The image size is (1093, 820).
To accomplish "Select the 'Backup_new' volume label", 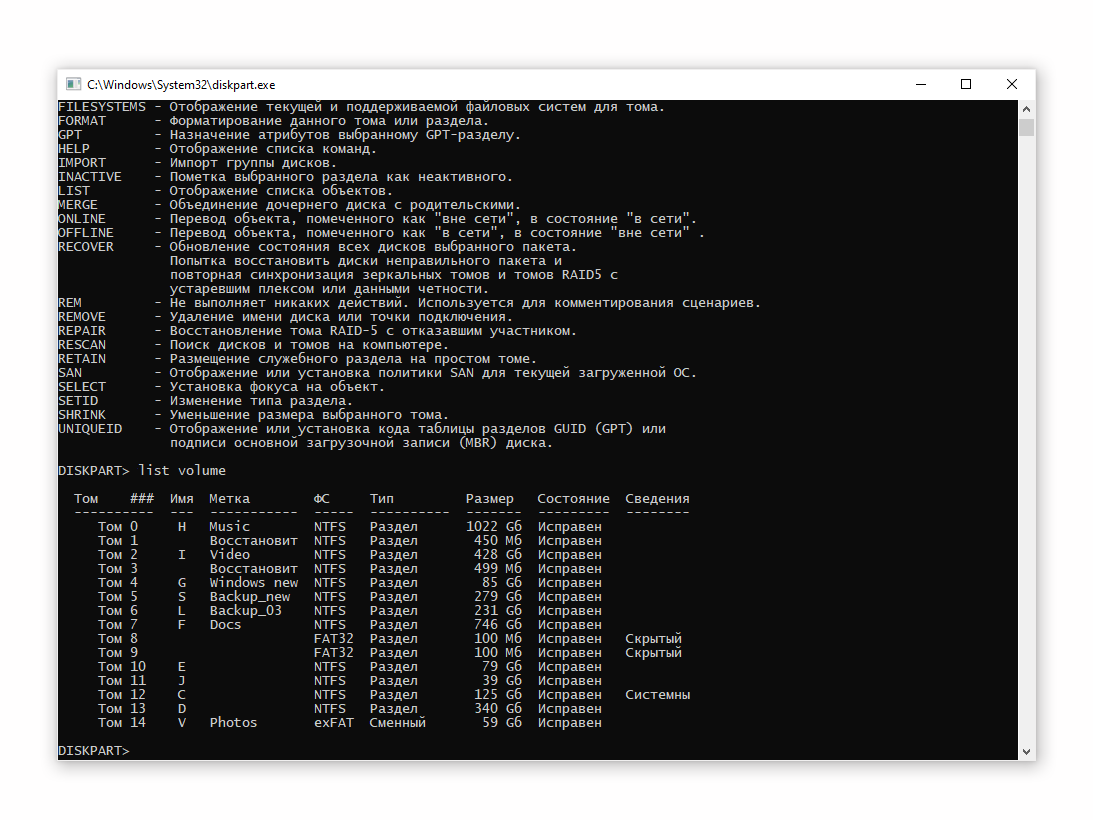I will [x=250, y=597].
